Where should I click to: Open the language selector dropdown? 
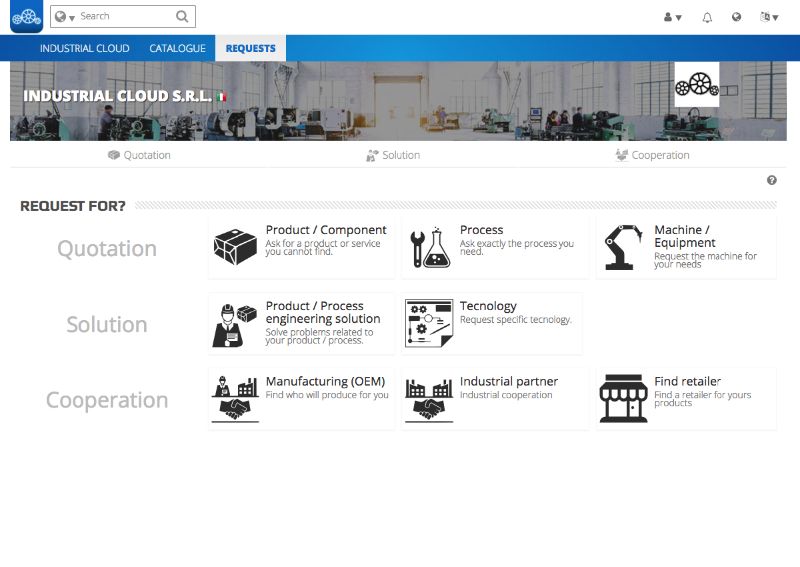click(769, 17)
